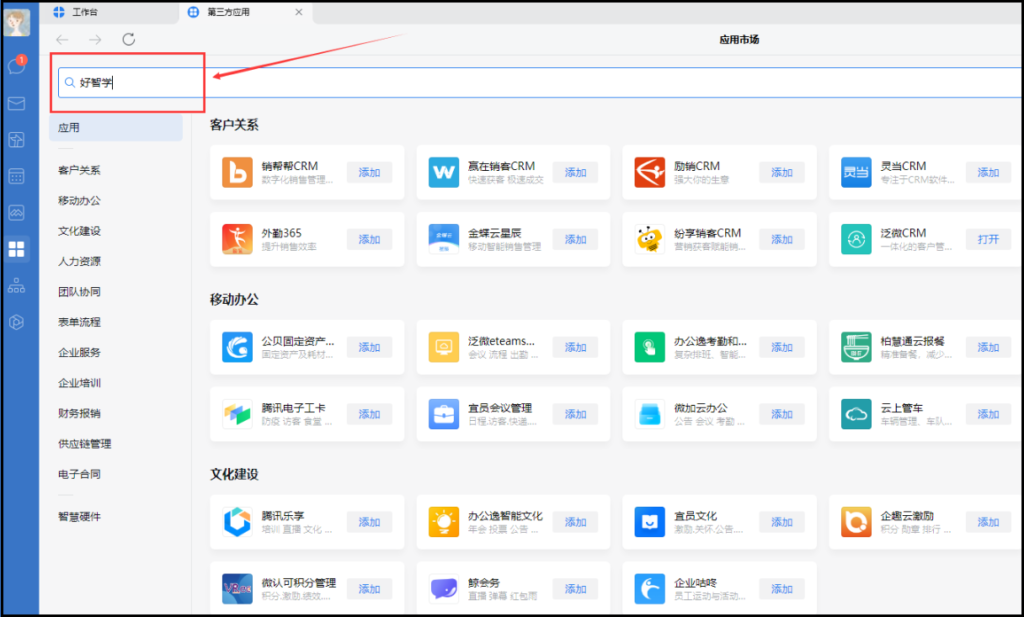Screen dimensions: 1024x617
Task: Switch to the 工作台 tab
Action: (x=108, y=12)
